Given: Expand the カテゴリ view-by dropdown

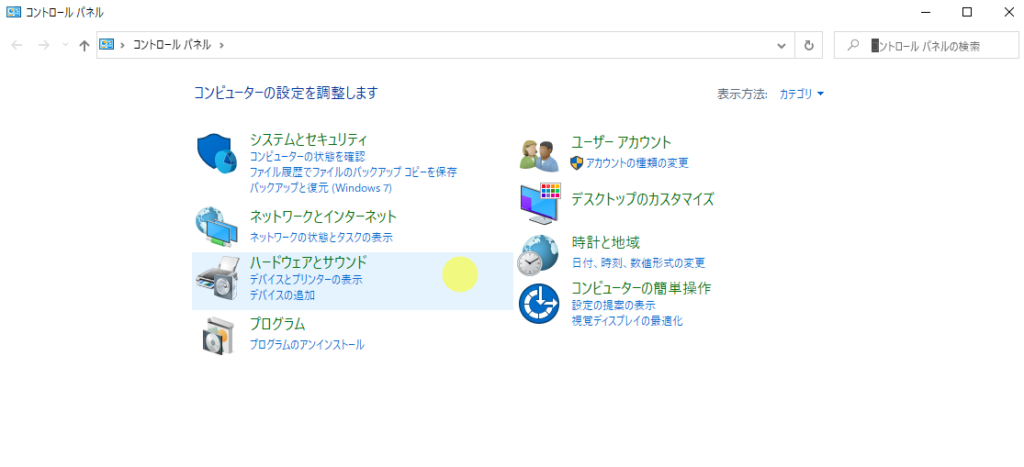Looking at the screenshot, I should coord(802,94).
